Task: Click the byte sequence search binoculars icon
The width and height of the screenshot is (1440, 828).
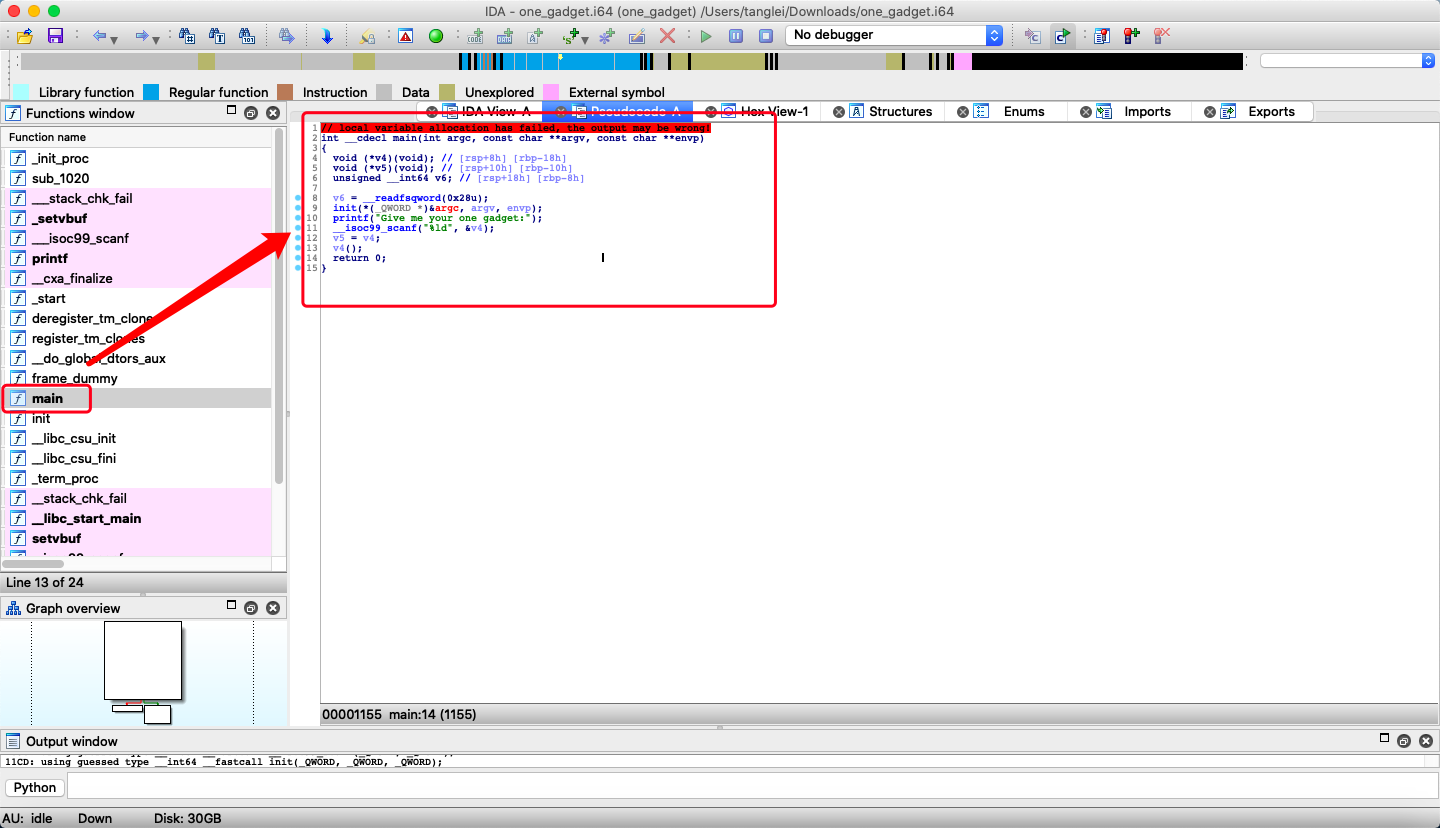Action: [247, 36]
